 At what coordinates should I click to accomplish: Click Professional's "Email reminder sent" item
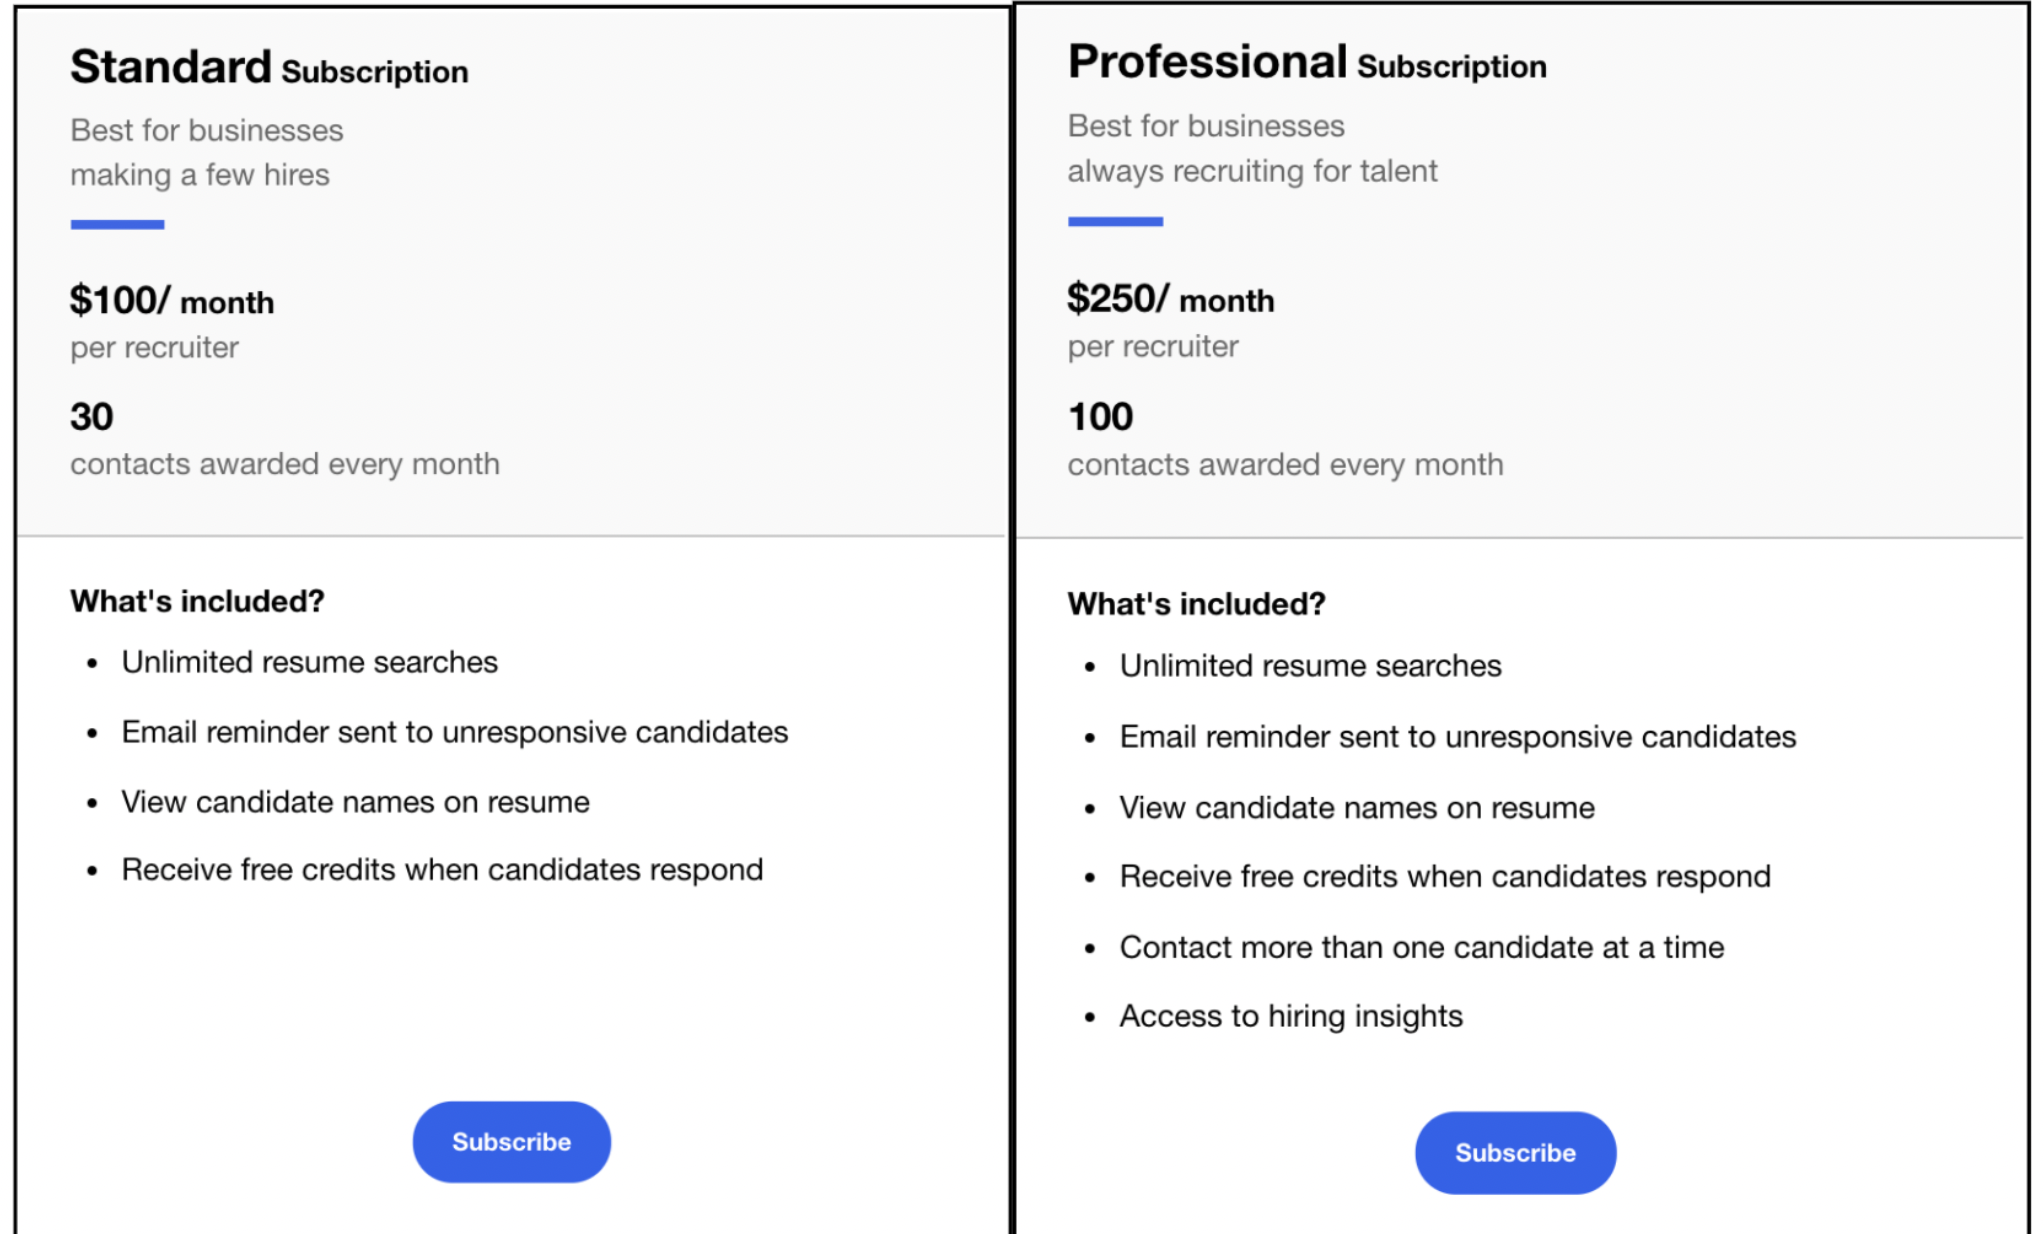pos(1457,737)
